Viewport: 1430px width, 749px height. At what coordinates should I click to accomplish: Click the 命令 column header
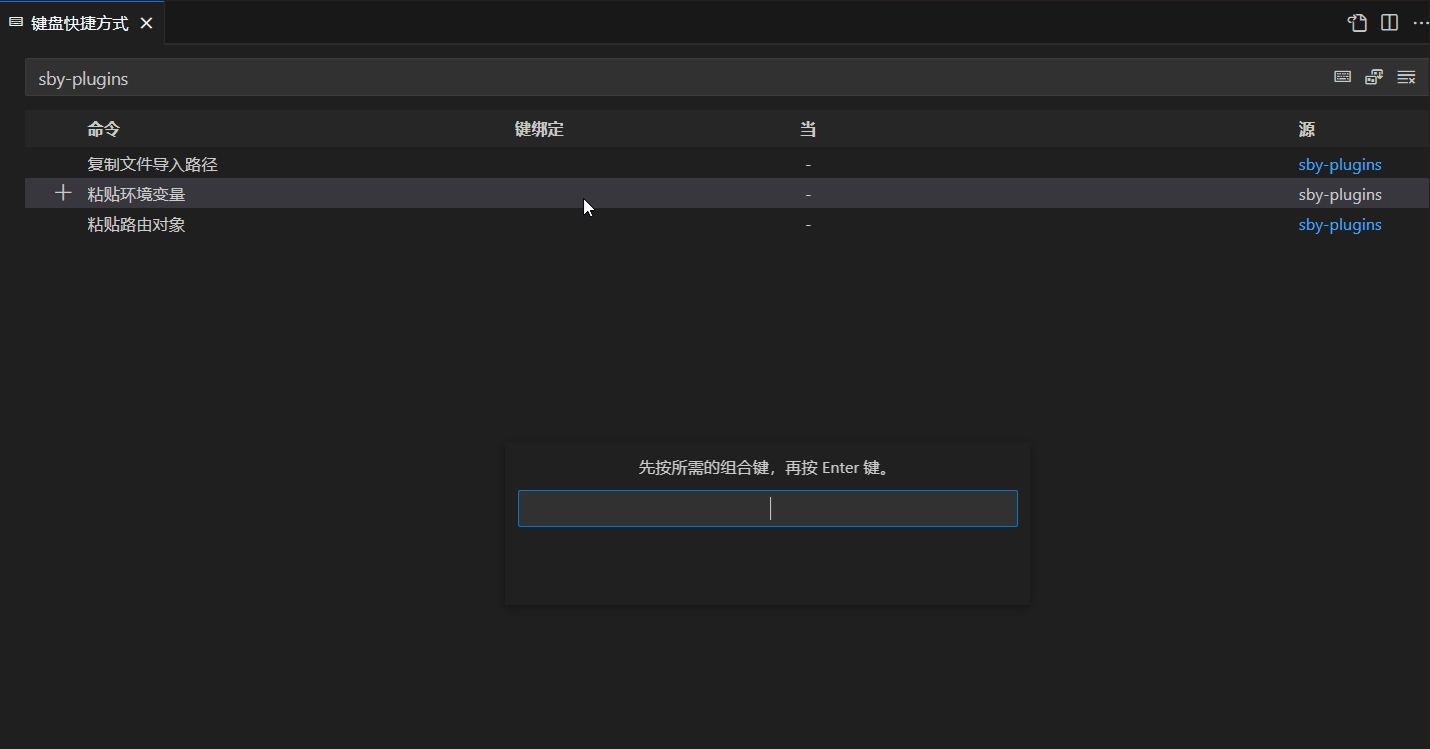pyautogui.click(x=103, y=129)
